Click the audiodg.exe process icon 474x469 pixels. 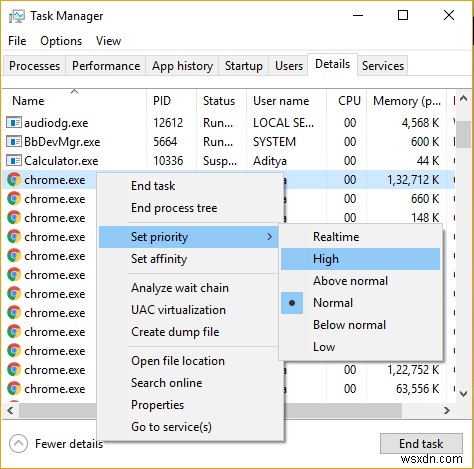tap(14, 123)
